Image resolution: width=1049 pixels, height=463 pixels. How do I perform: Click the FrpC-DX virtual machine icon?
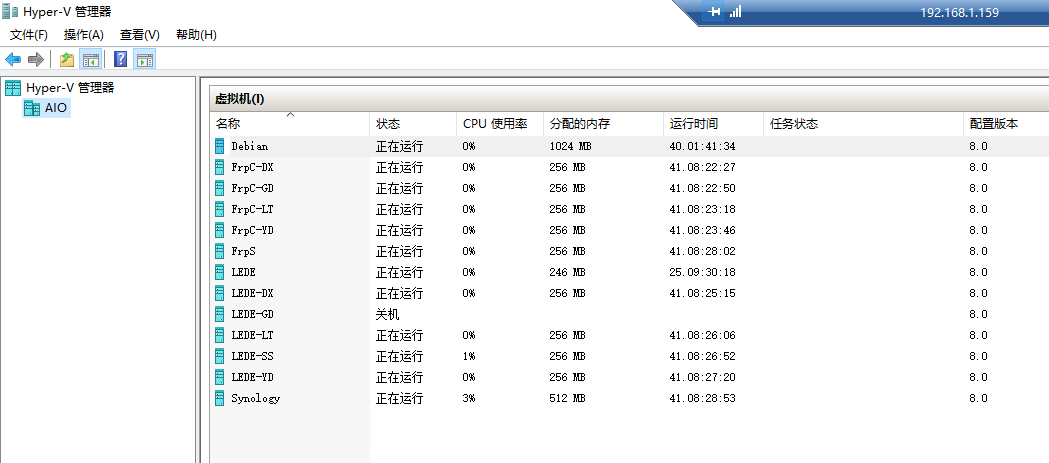click(x=219, y=167)
